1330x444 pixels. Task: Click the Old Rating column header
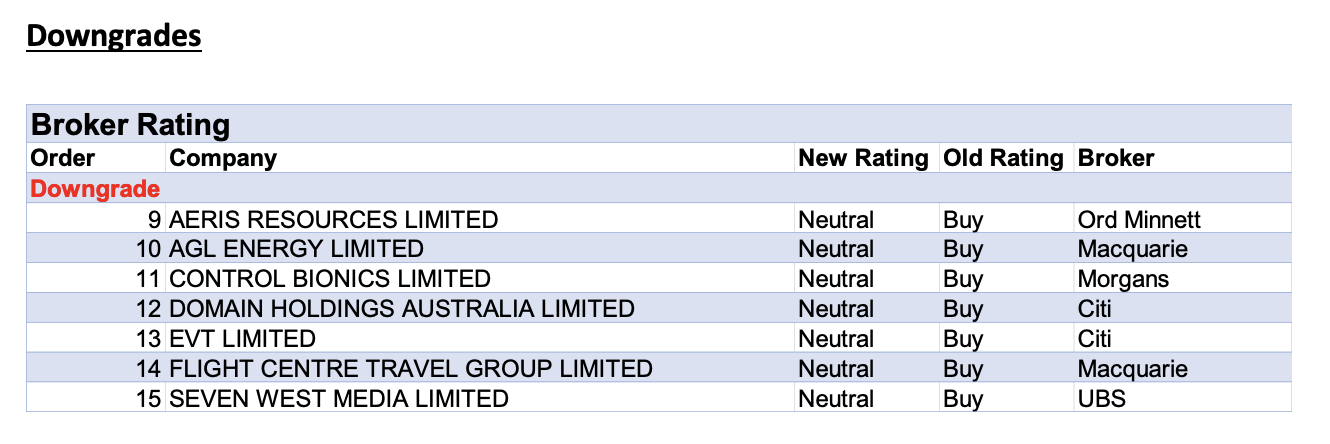pos(1003,158)
